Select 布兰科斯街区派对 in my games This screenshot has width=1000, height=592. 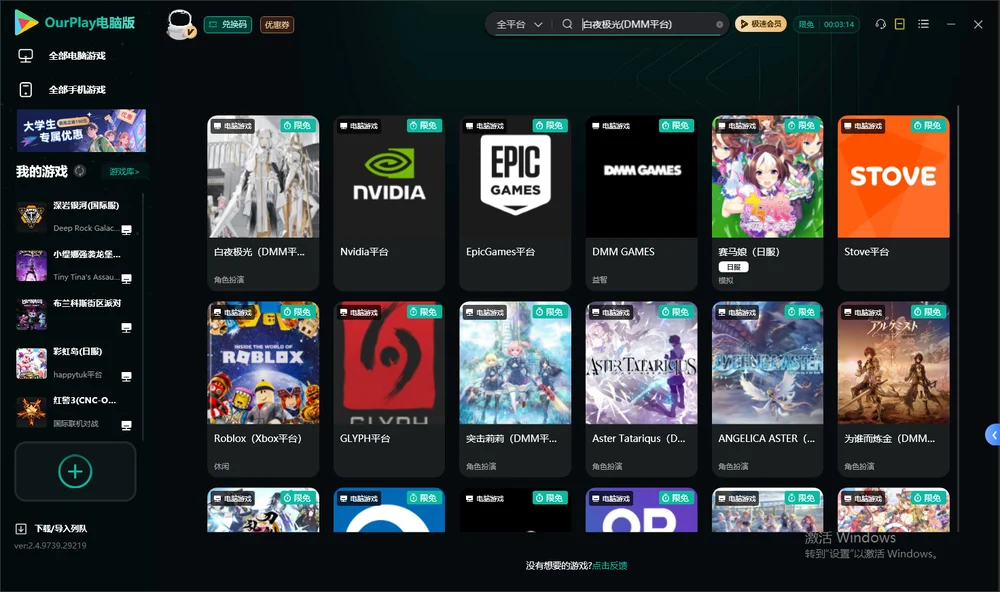74,314
